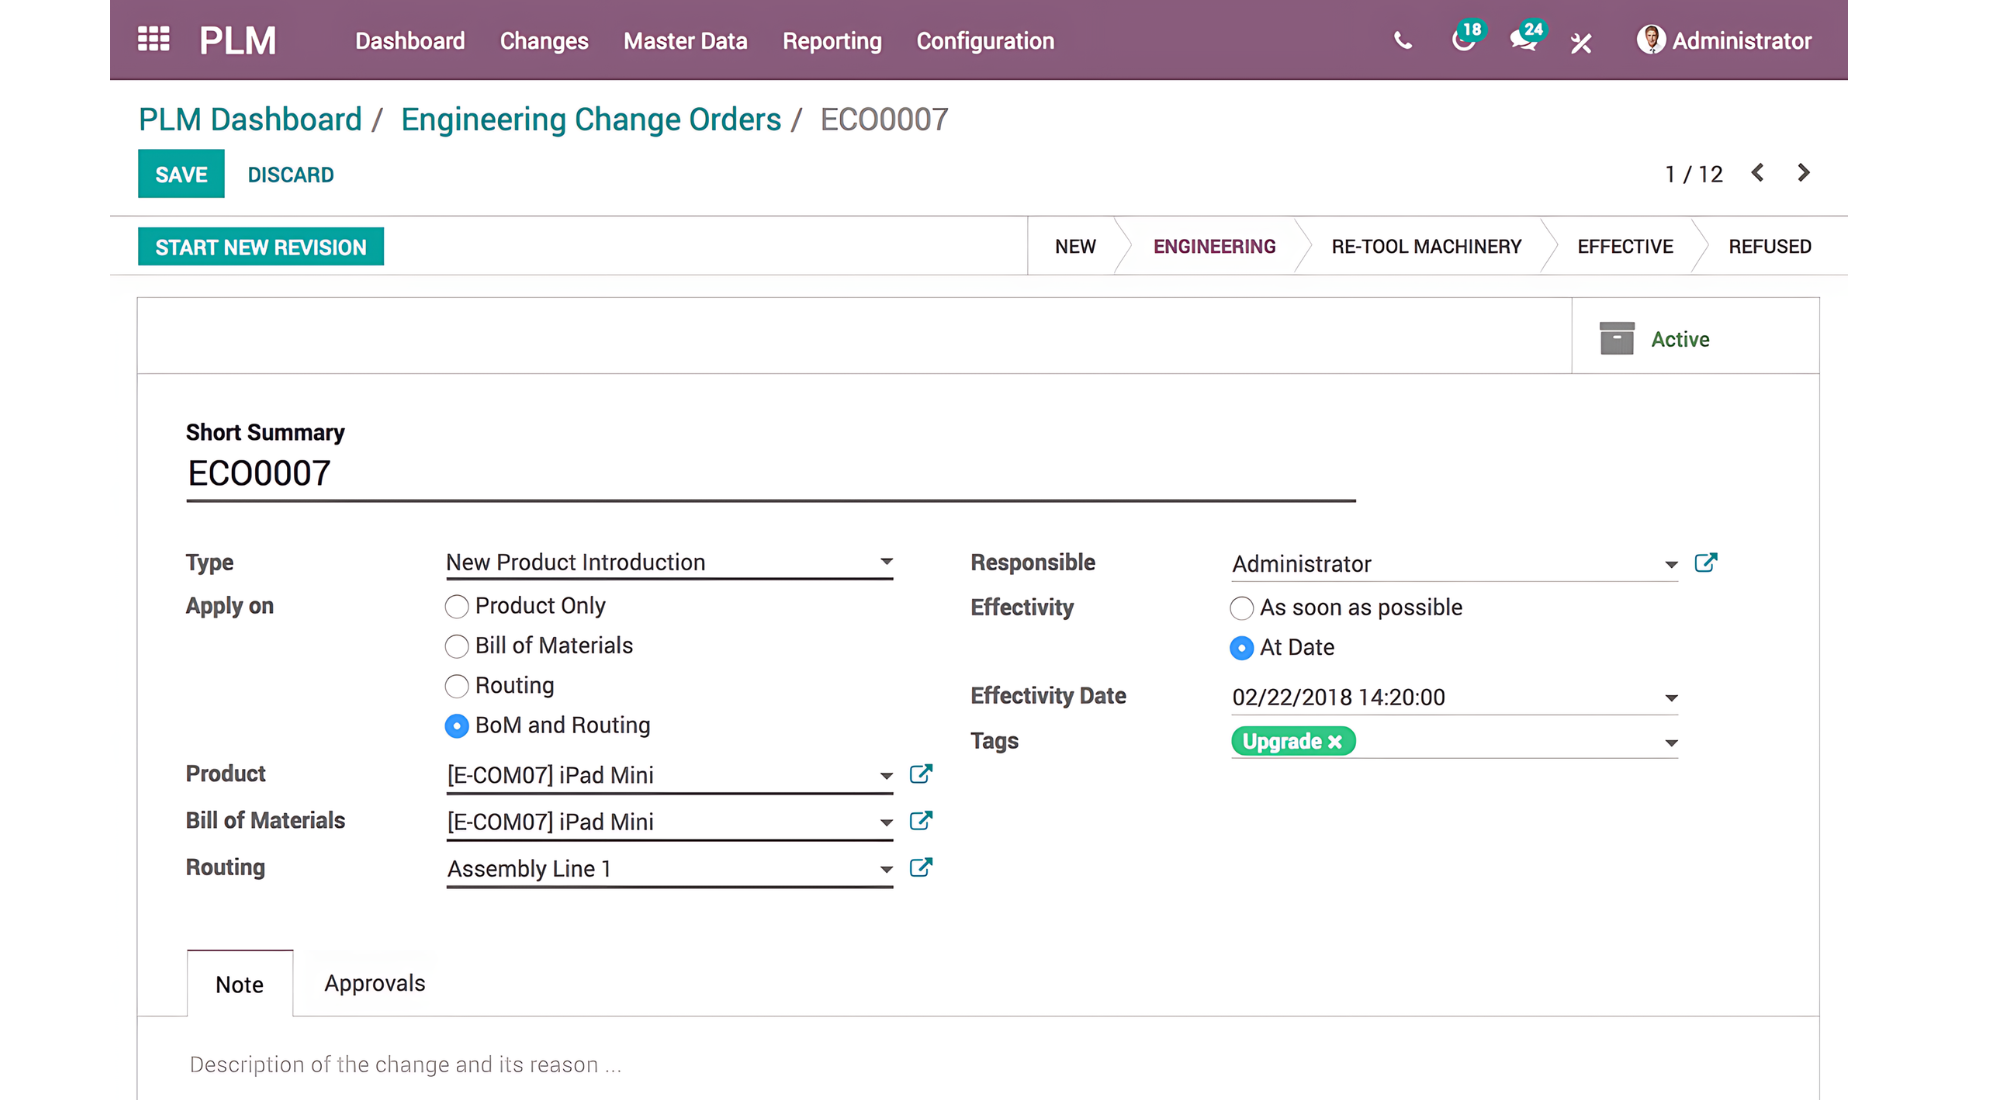The width and height of the screenshot is (2000, 1100).
Task: Open the apps grid menu icon
Action: 153,40
